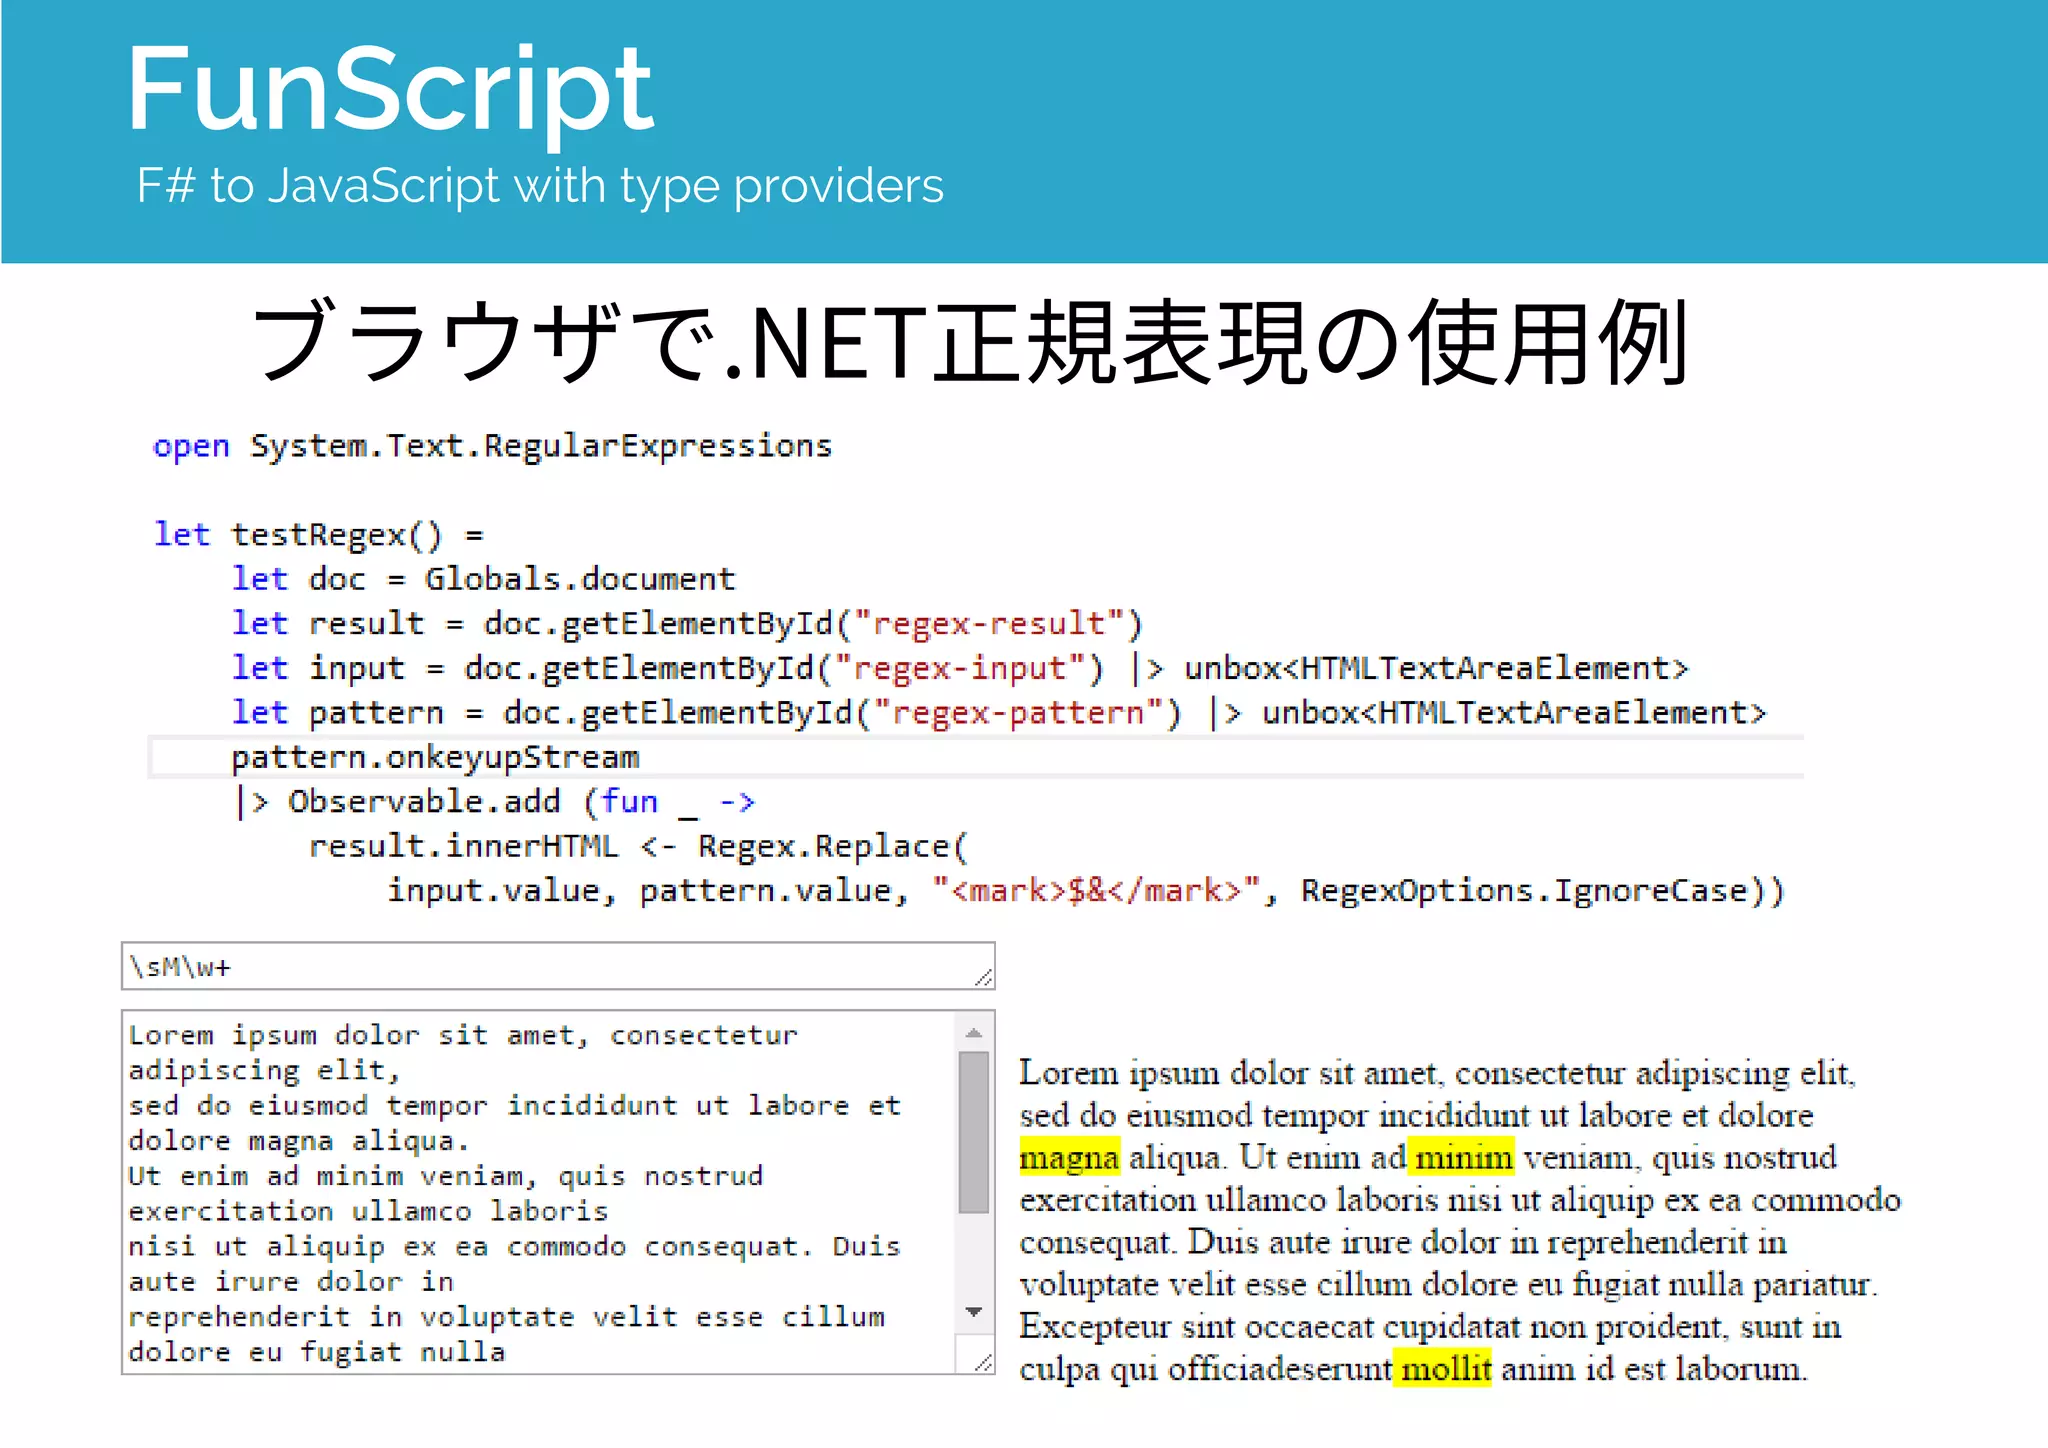Click the code "result.innerHTML <- Regex.Replace("
The image size is (2048, 1448).
click(x=639, y=847)
